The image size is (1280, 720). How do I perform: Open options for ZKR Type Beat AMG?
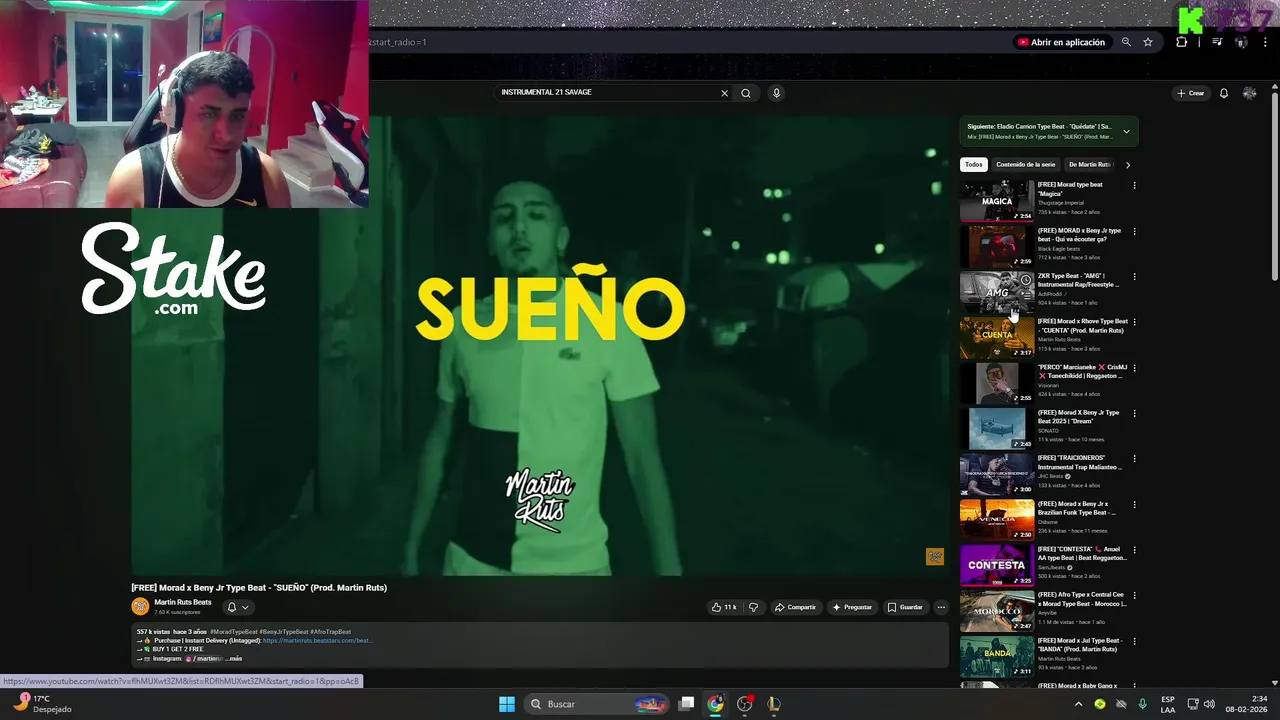pos(1134,277)
